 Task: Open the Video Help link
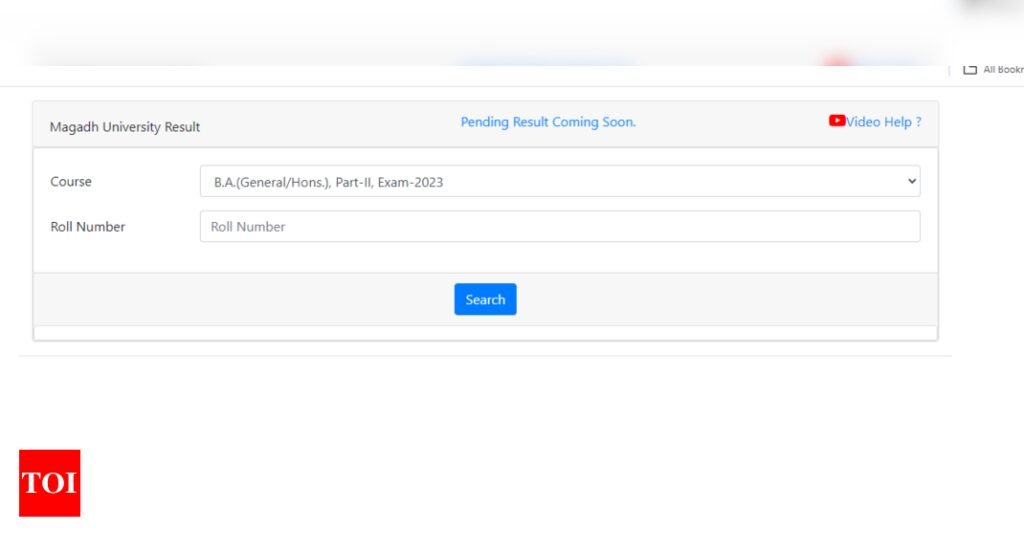[x=884, y=122]
